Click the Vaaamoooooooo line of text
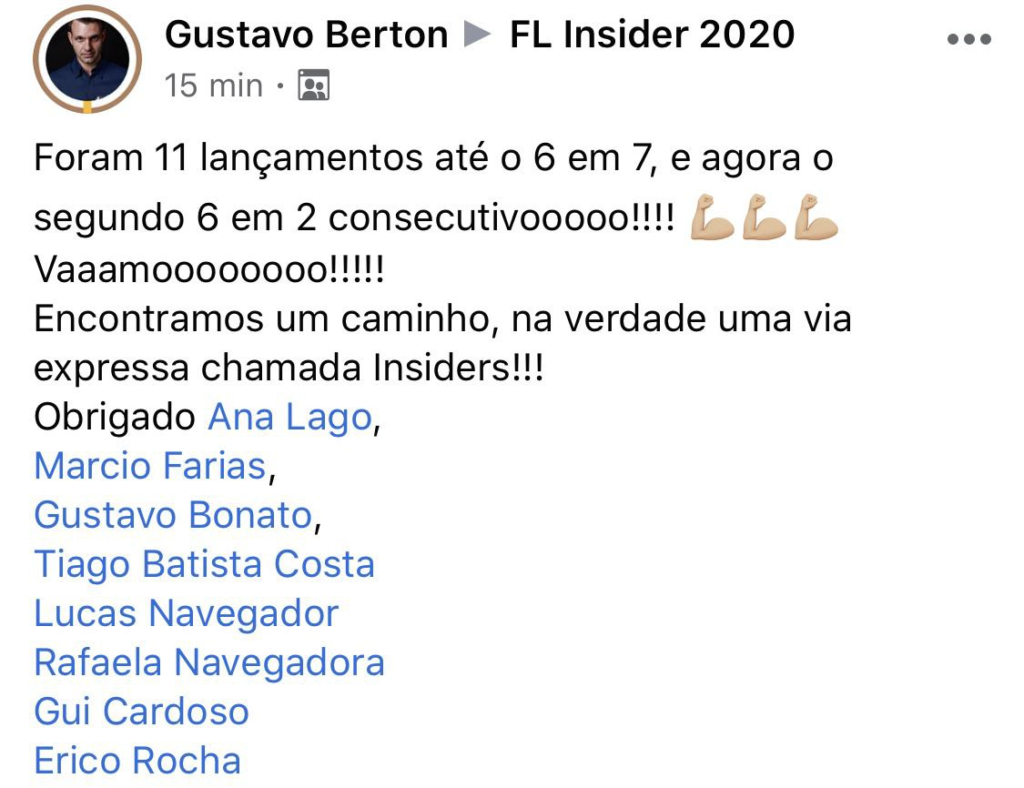This screenshot has width=1024, height=788. (210, 270)
